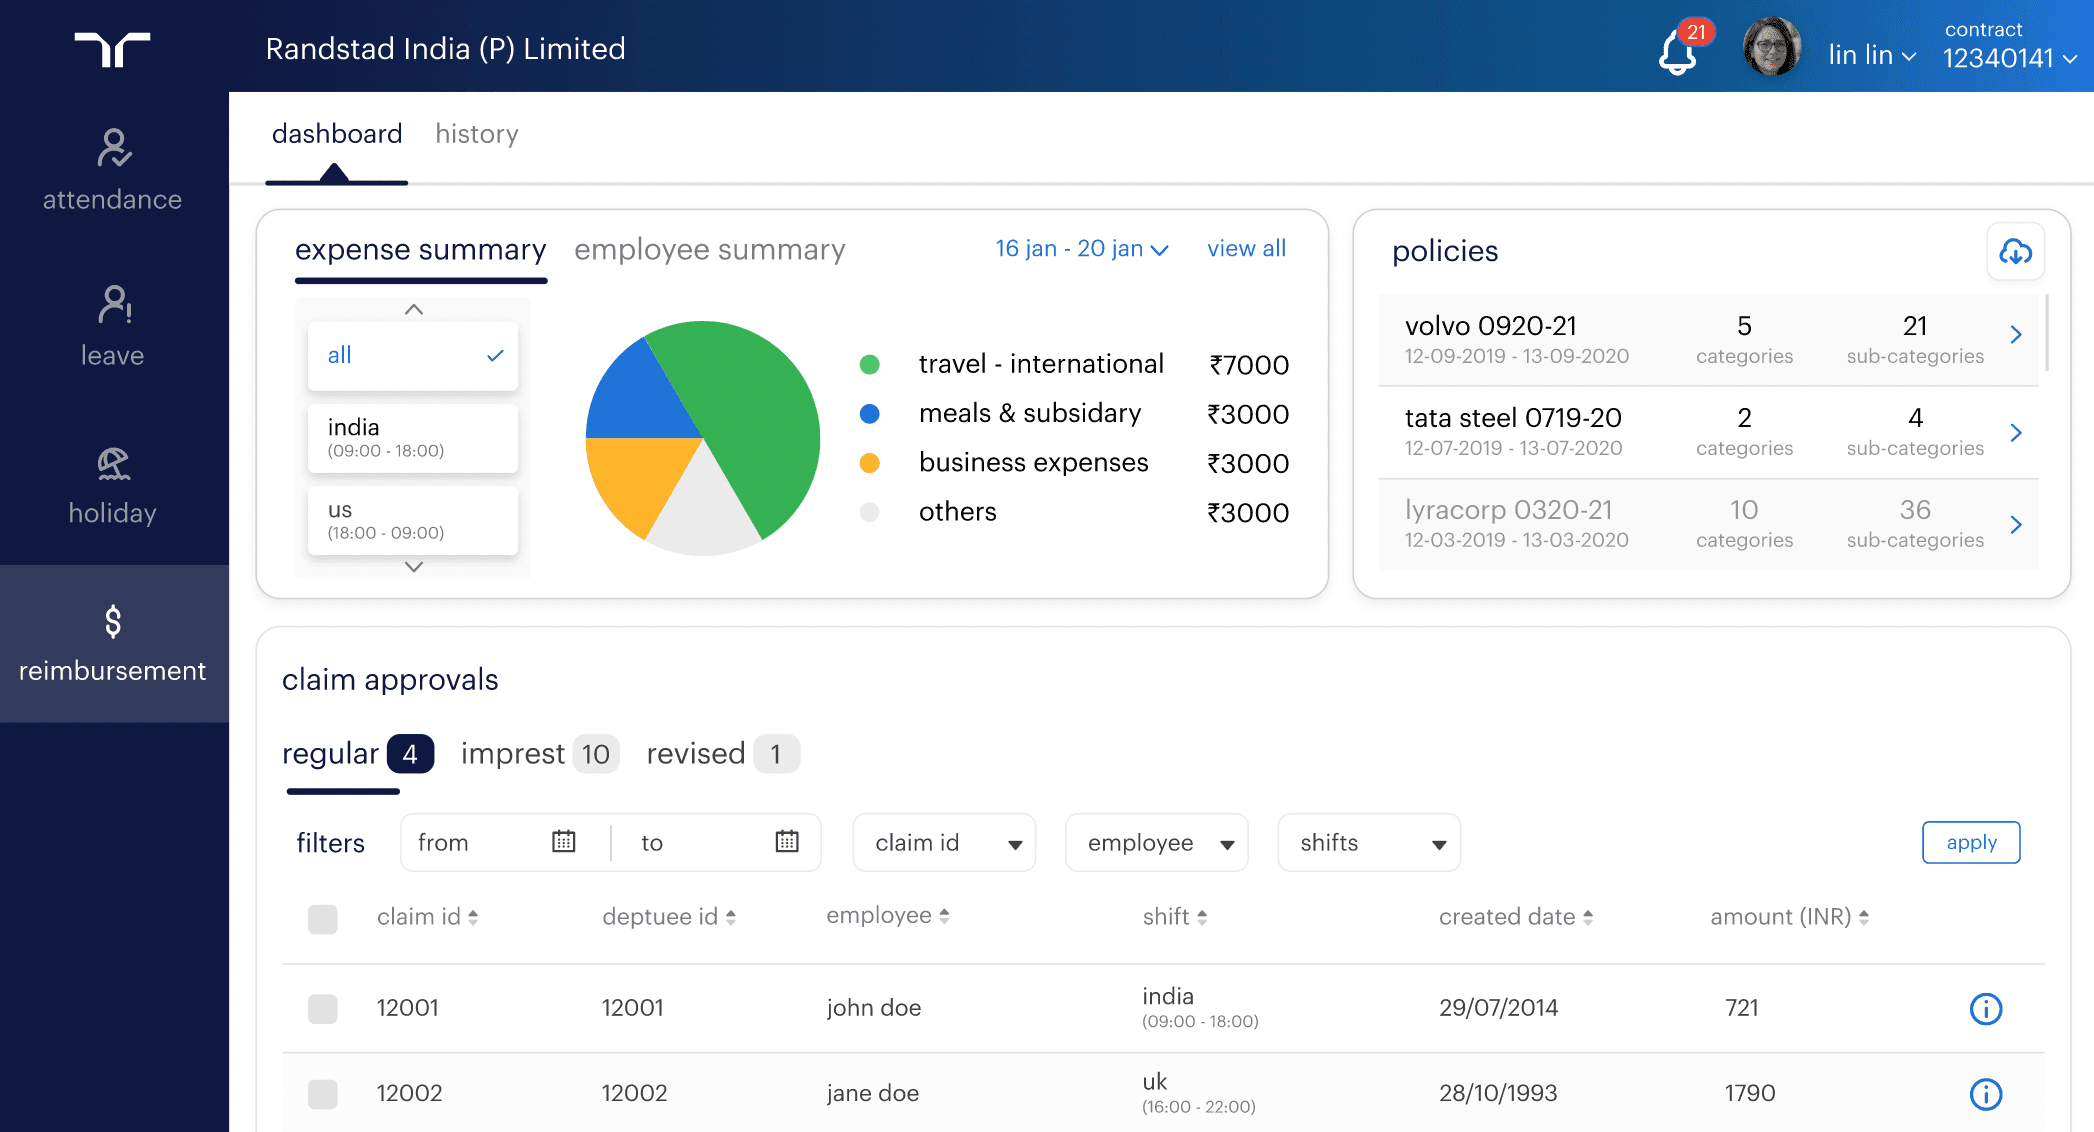Select the us shift option

(x=413, y=520)
